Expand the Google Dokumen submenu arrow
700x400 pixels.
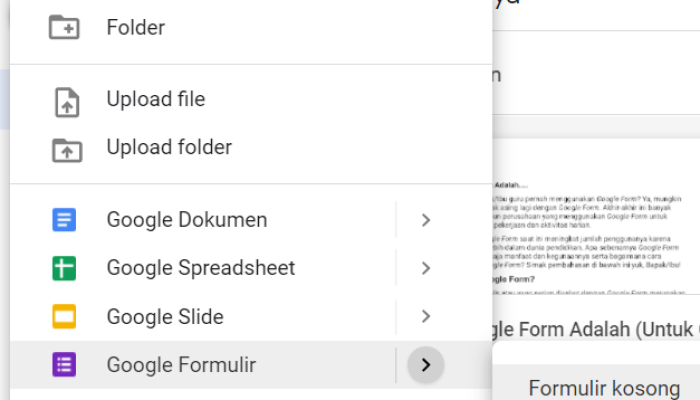point(426,220)
